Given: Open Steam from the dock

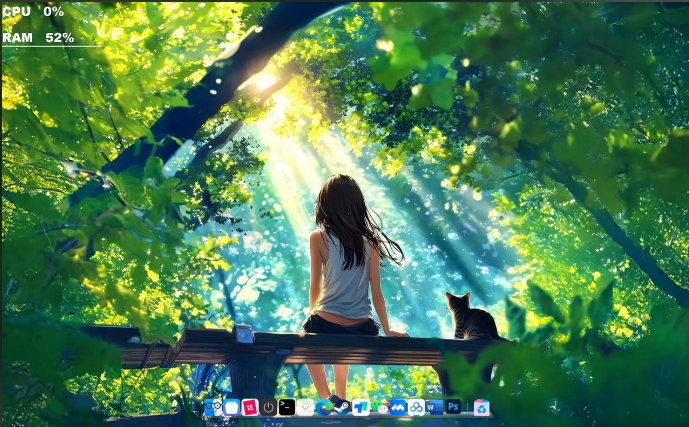Looking at the screenshot, I should pyautogui.click(x=342, y=408).
